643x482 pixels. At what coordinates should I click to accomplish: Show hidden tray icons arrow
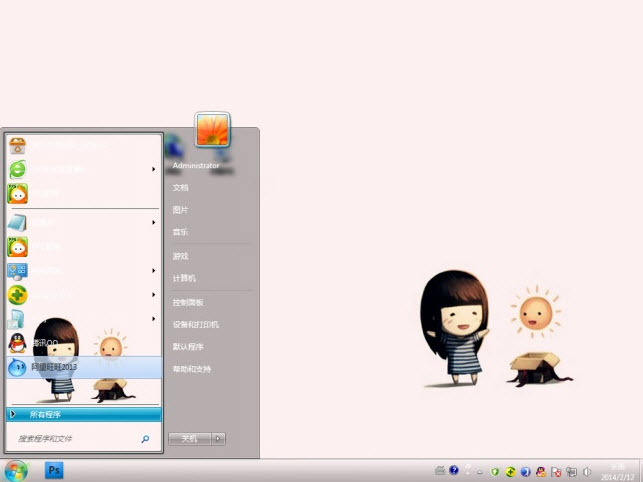click(x=481, y=471)
